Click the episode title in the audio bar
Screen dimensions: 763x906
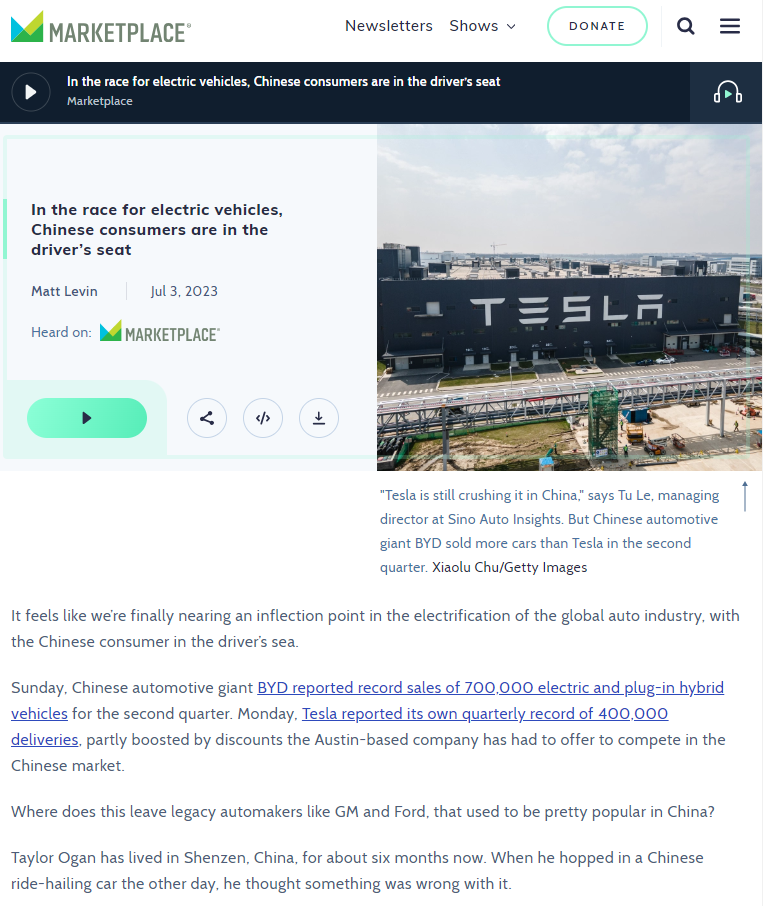[283, 81]
